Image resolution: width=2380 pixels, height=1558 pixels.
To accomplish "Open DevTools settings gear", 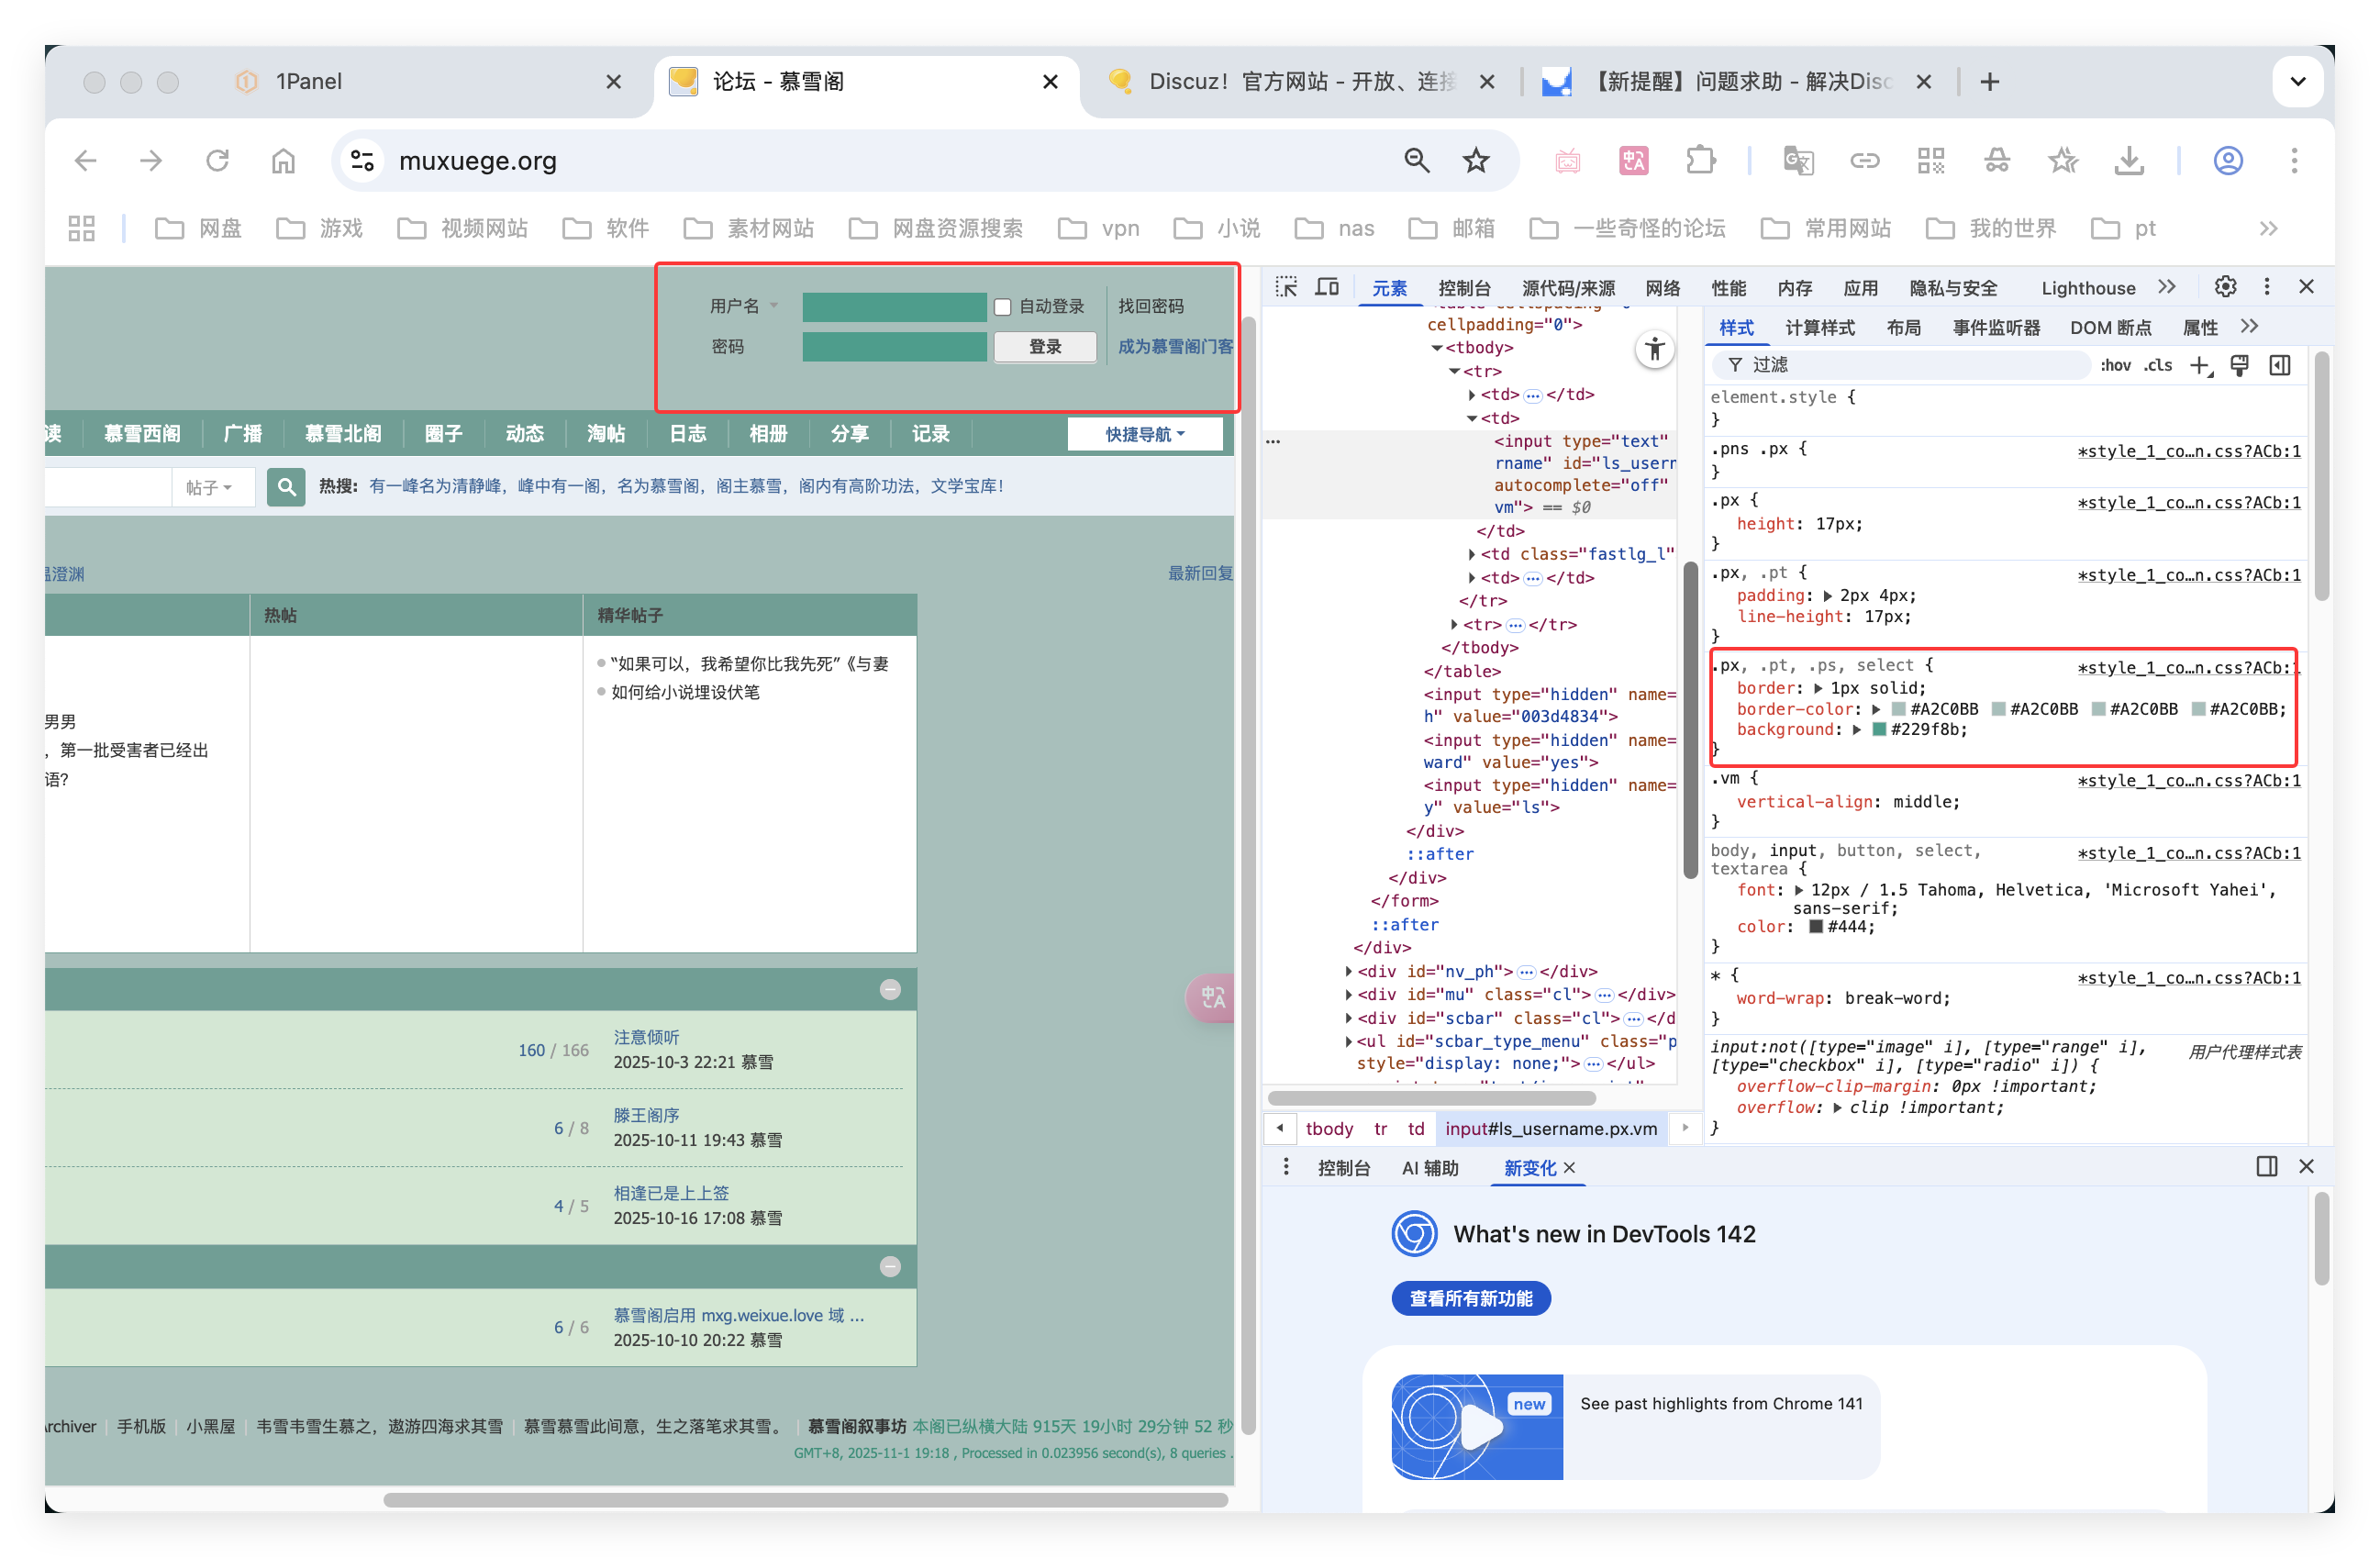I will (2224, 287).
